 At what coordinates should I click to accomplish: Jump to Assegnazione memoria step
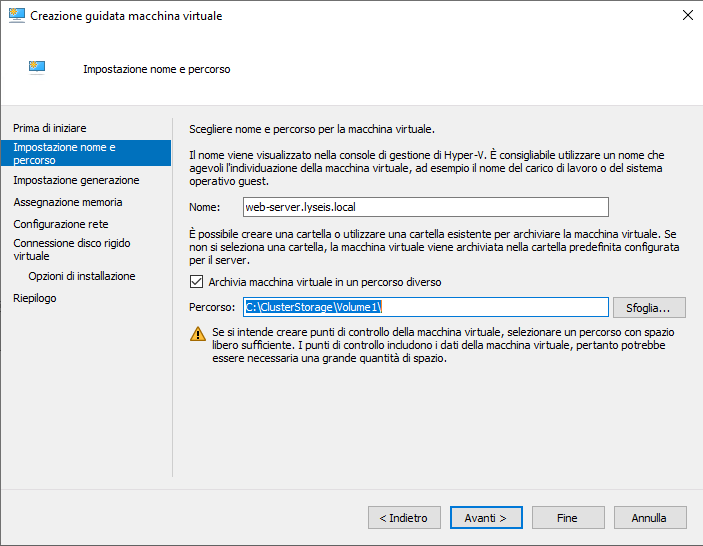(x=68, y=202)
